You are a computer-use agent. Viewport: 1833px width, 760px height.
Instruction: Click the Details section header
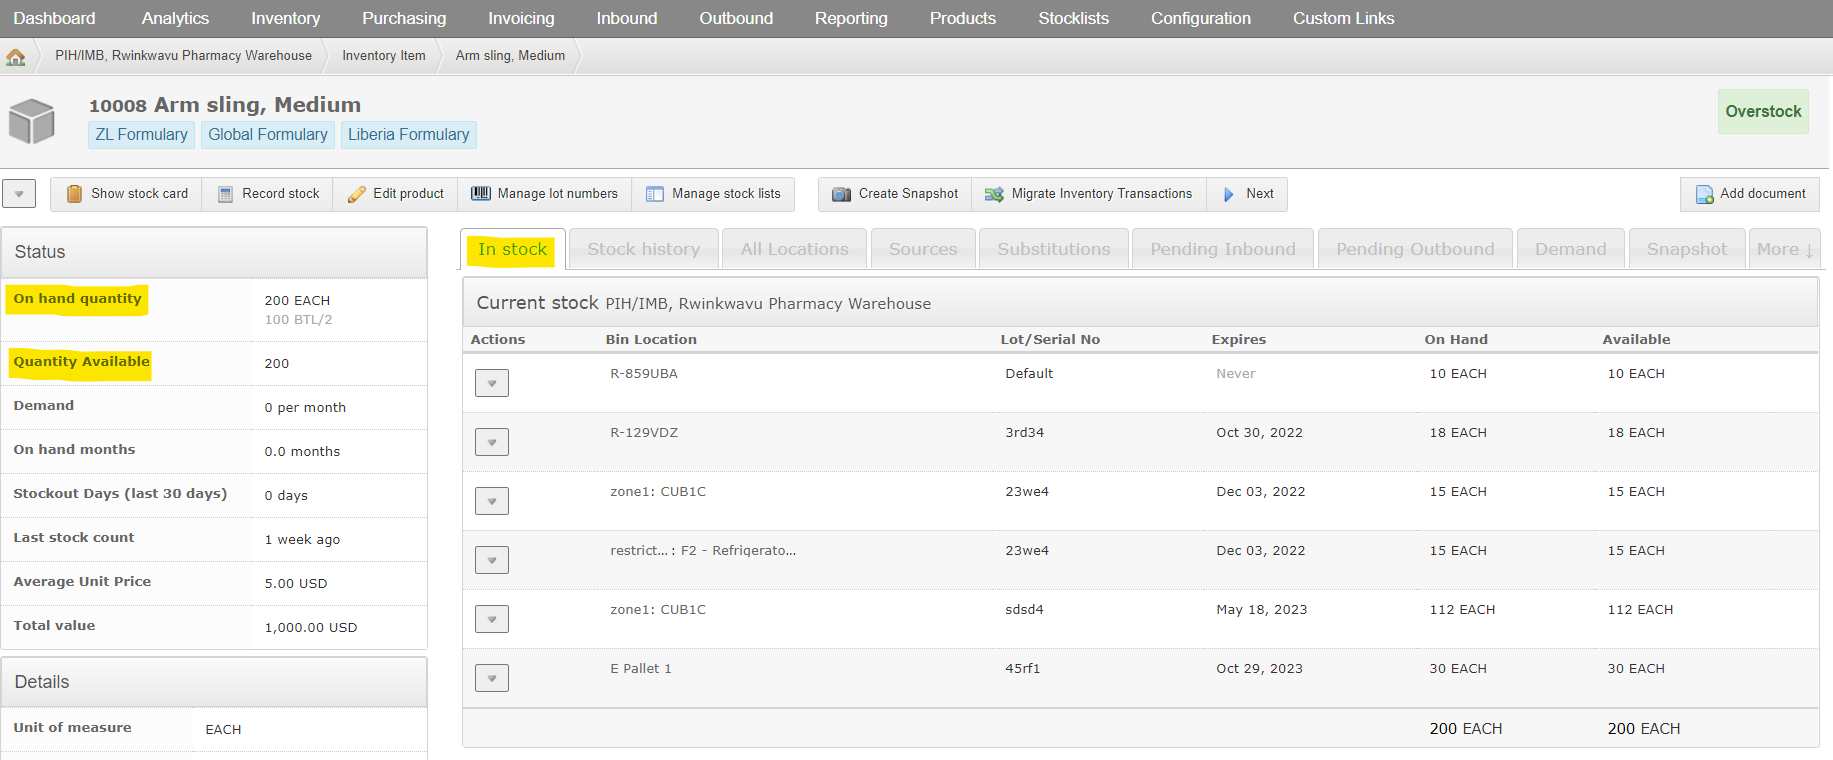coord(214,682)
